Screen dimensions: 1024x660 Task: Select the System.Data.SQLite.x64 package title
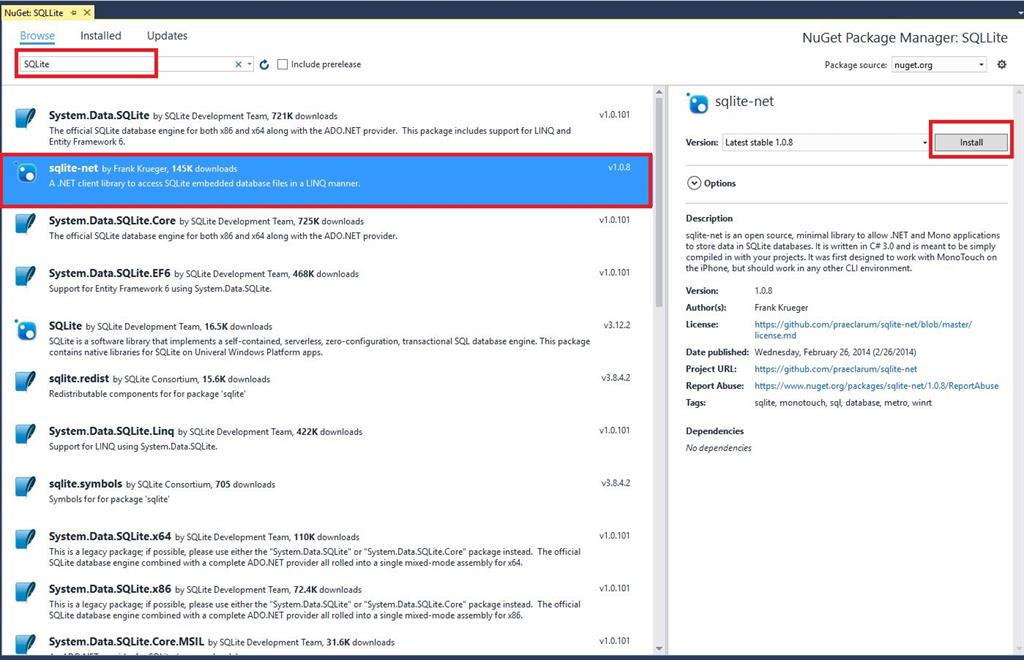tap(110, 537)
